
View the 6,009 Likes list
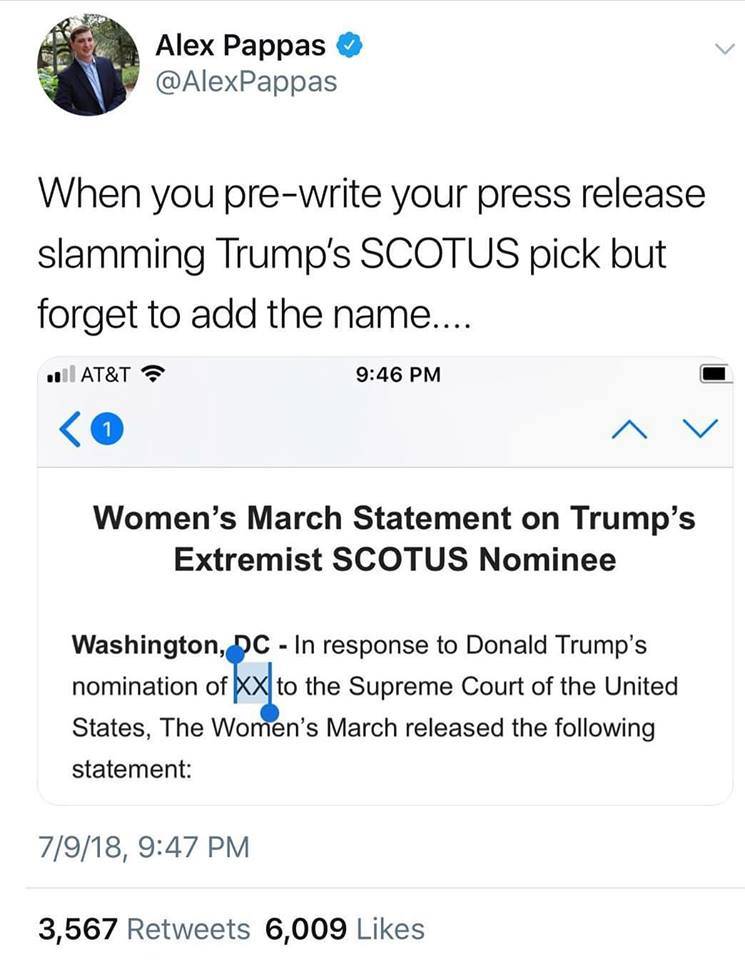[x=345, y=929]
